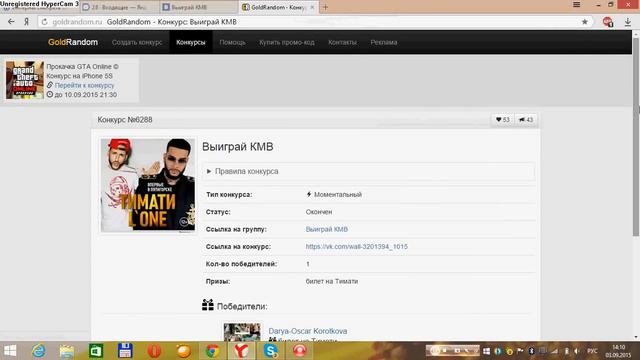Screen dimensions: 640x360
Task: Open the vk.com/wall-3201394_1015 contest link
Action: point(356,247)
